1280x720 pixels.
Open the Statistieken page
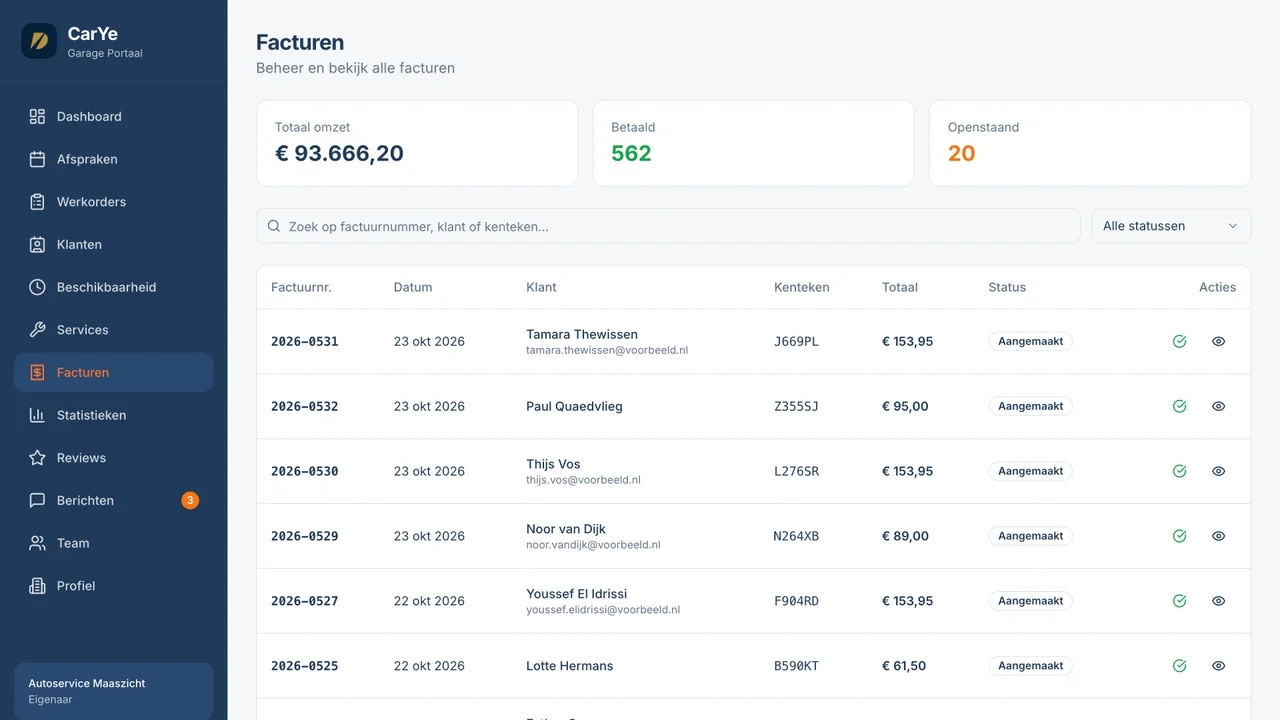coord(114,415)
